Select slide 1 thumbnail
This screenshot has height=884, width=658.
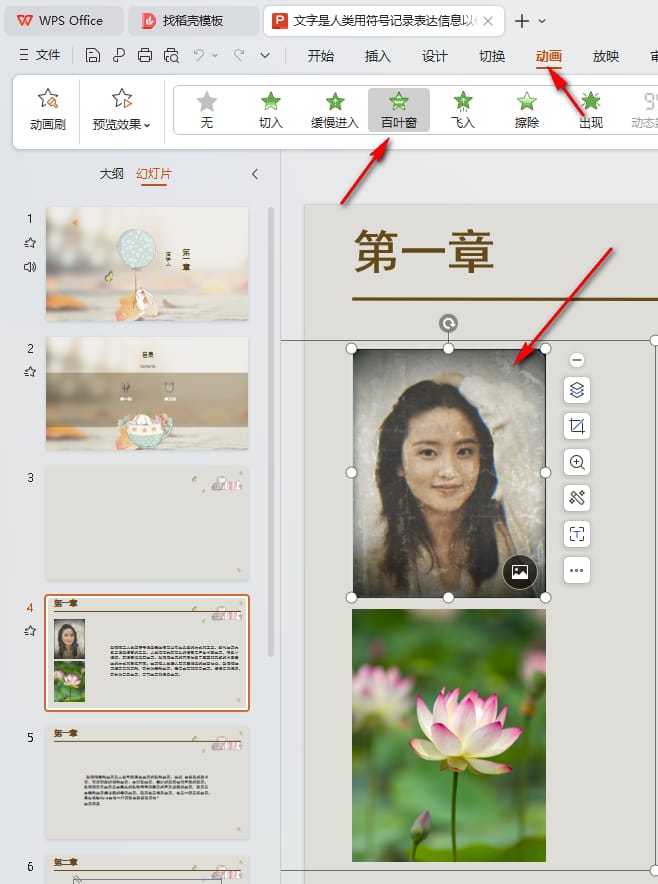(x=147, y=264)
